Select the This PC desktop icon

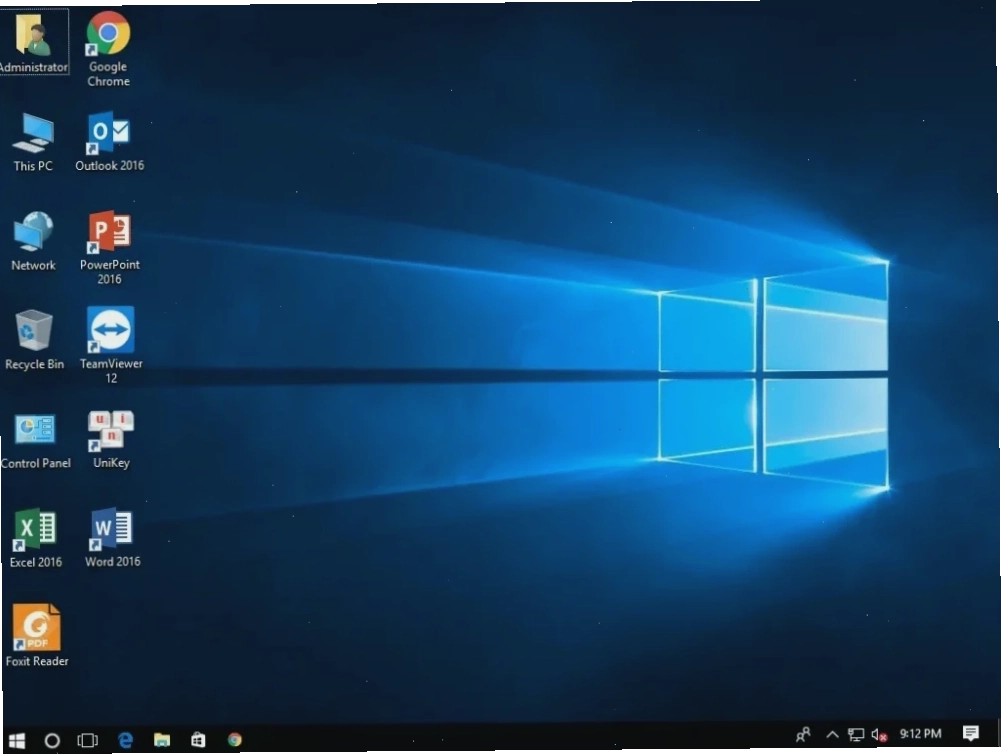click(x=33, y=142)
